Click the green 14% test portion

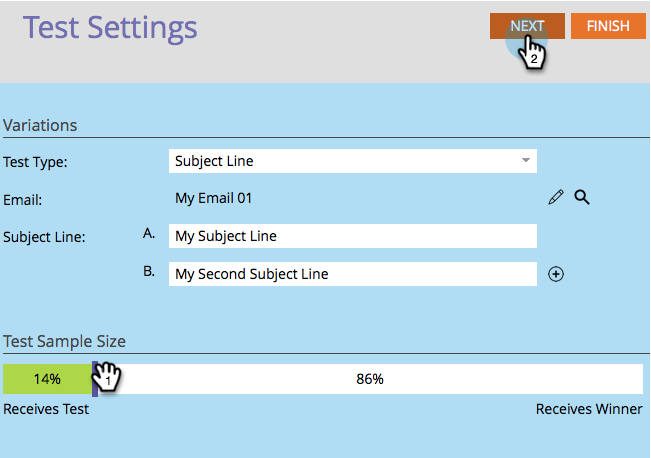(x=46, y=379)
